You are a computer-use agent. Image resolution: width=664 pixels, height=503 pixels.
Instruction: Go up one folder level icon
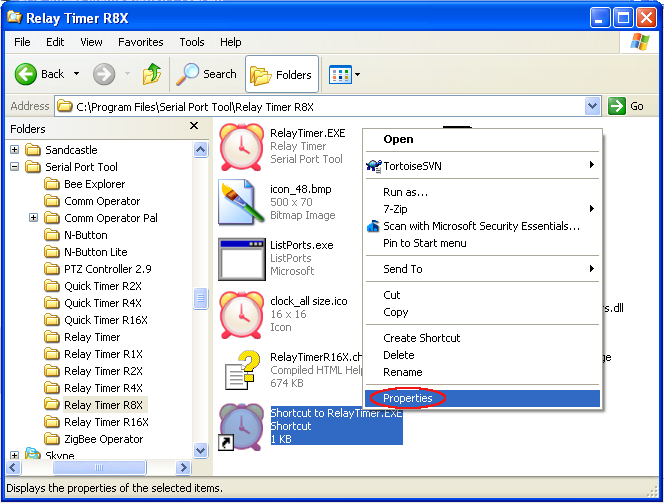(x=152, y=74)
